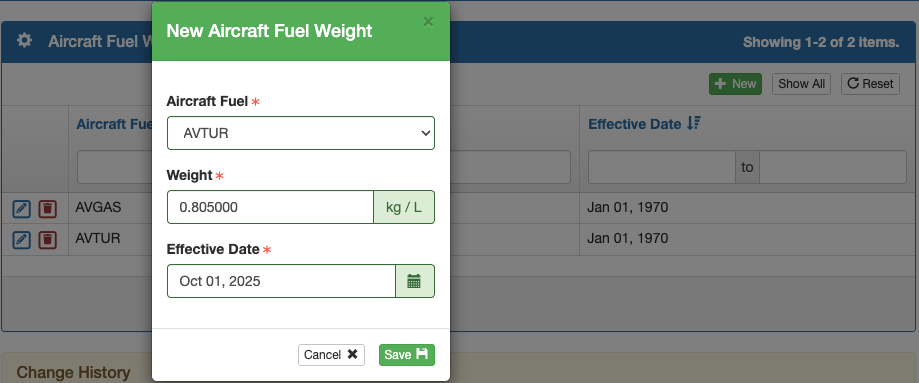Cancel the new fuel weight dialog

tap(331, 355)
